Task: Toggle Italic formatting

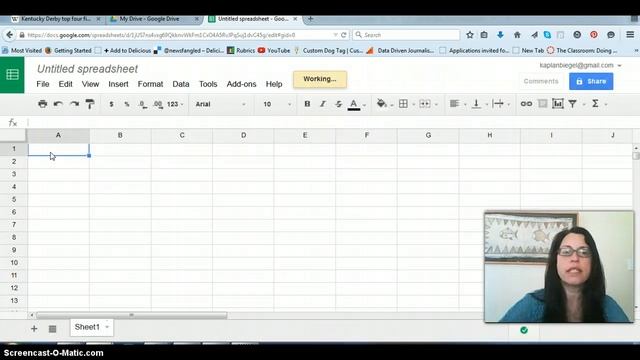Action: click(x=323, y=104)
